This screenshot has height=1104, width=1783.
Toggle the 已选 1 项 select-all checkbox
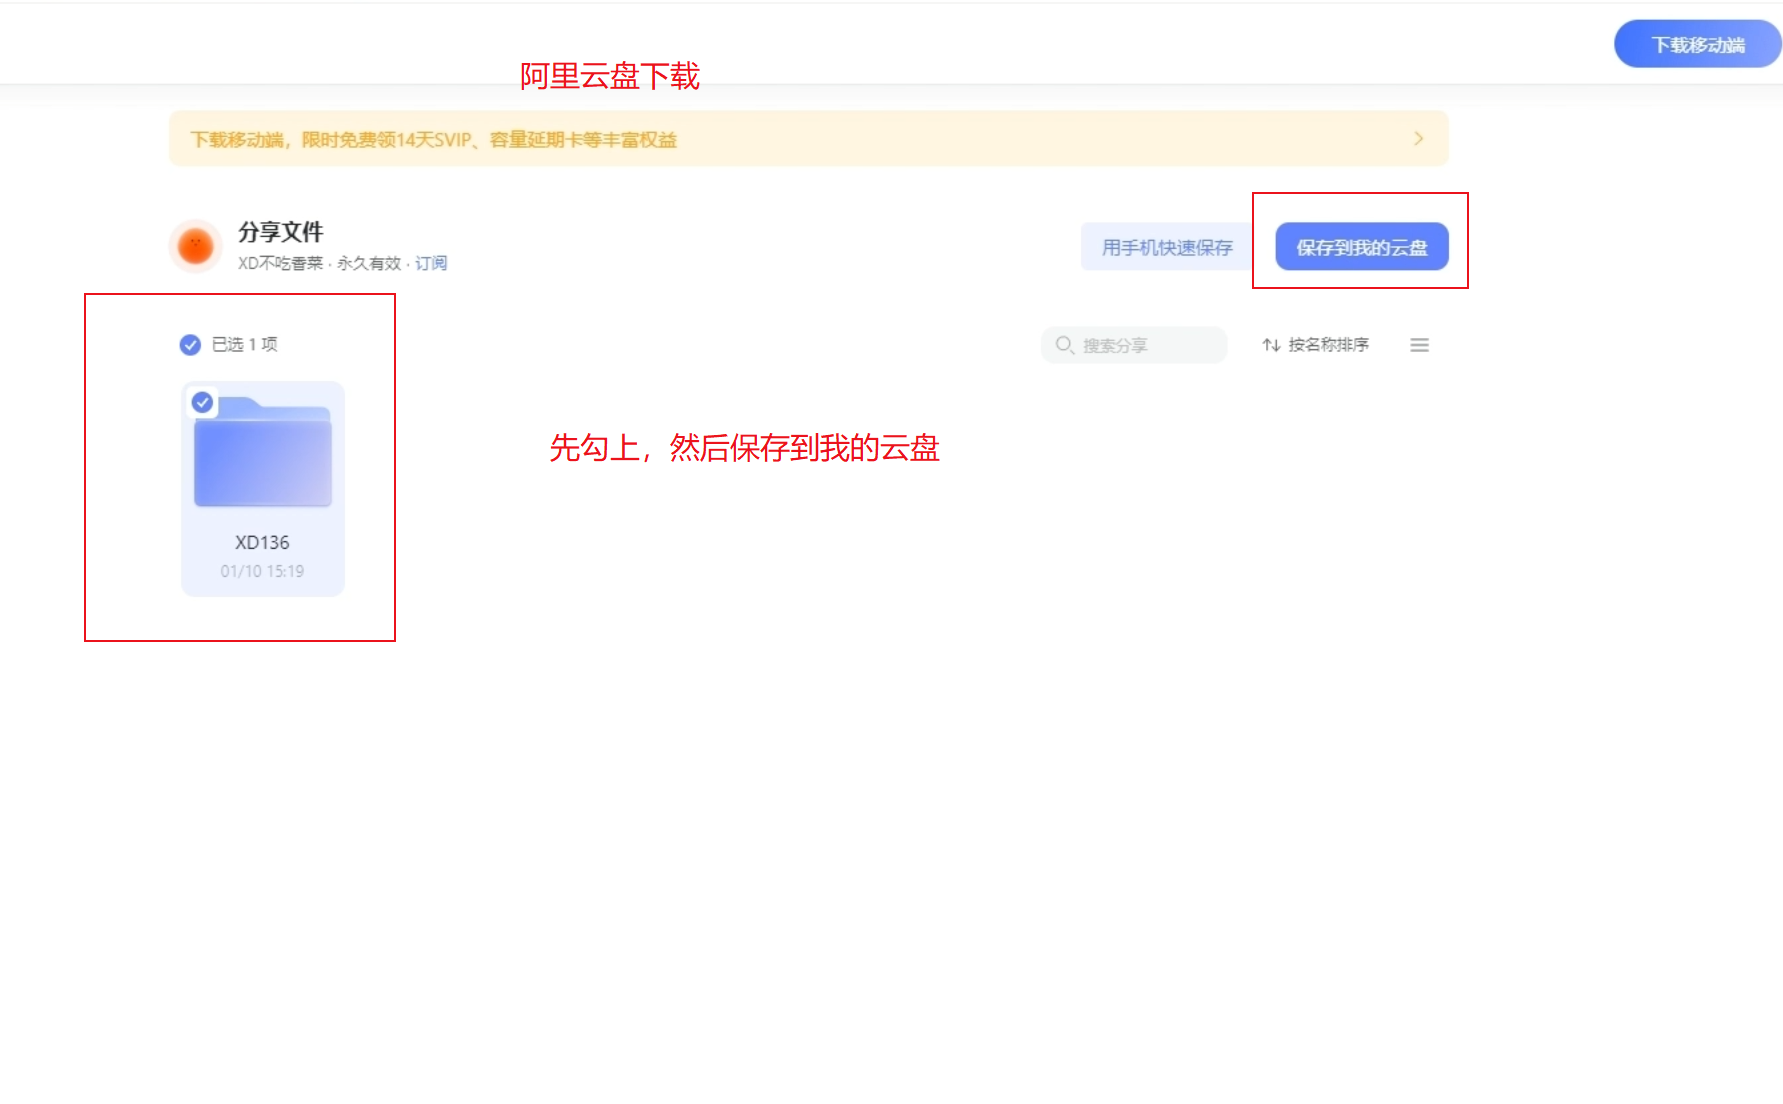[x=190, y=345]
